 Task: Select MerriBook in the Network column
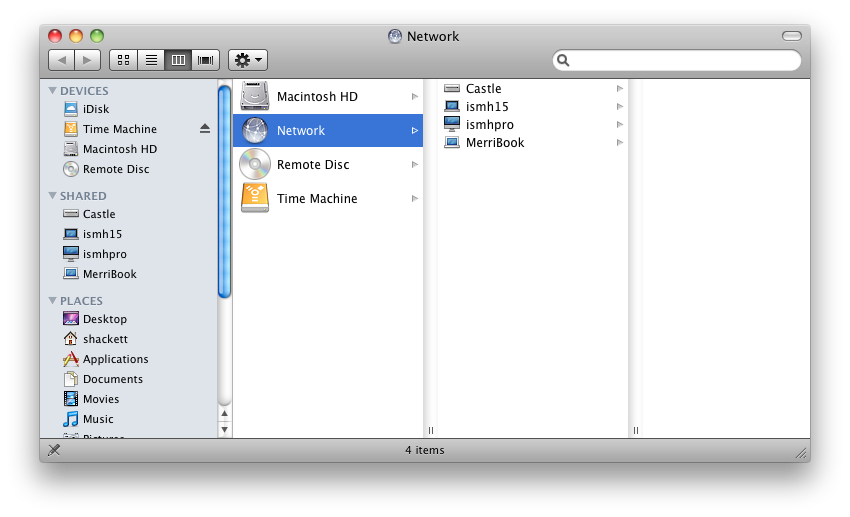point(533,143)
